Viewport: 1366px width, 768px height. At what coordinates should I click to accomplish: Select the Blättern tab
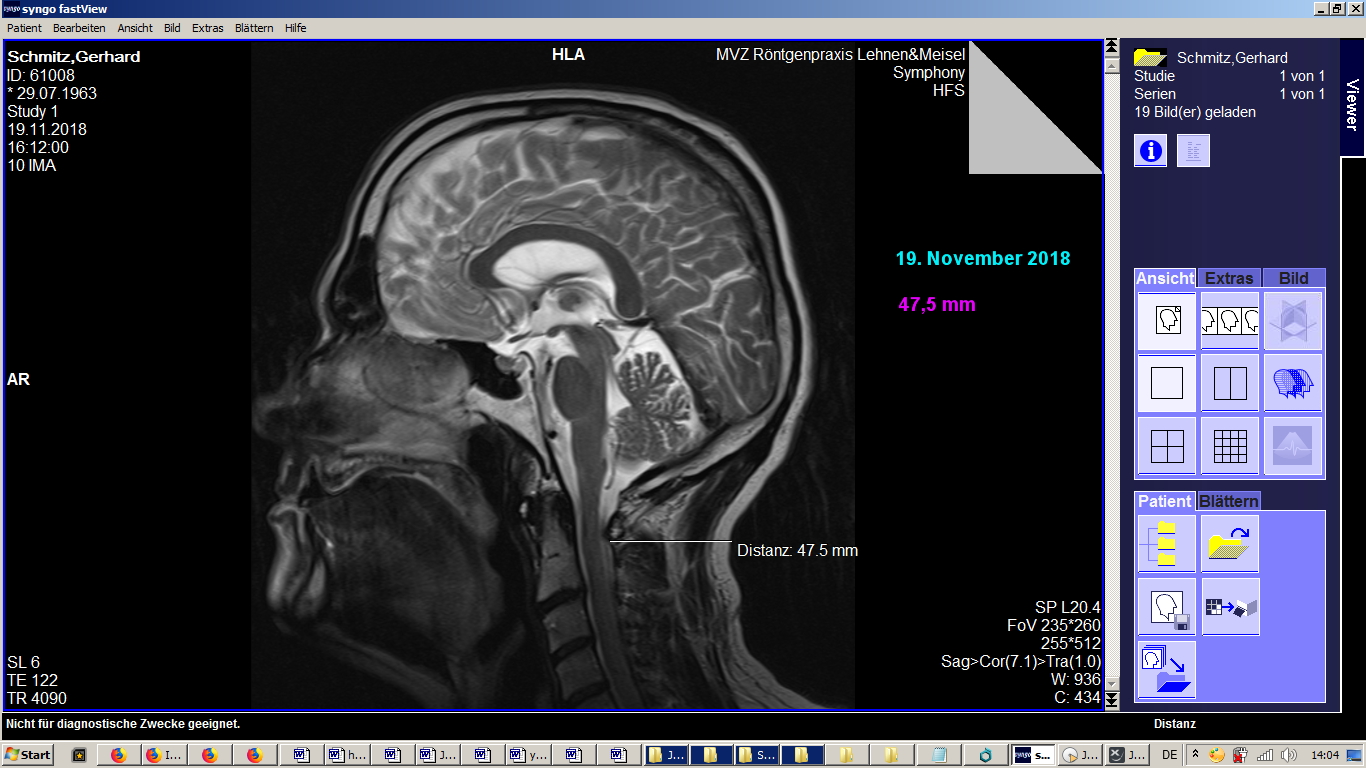1228,501
